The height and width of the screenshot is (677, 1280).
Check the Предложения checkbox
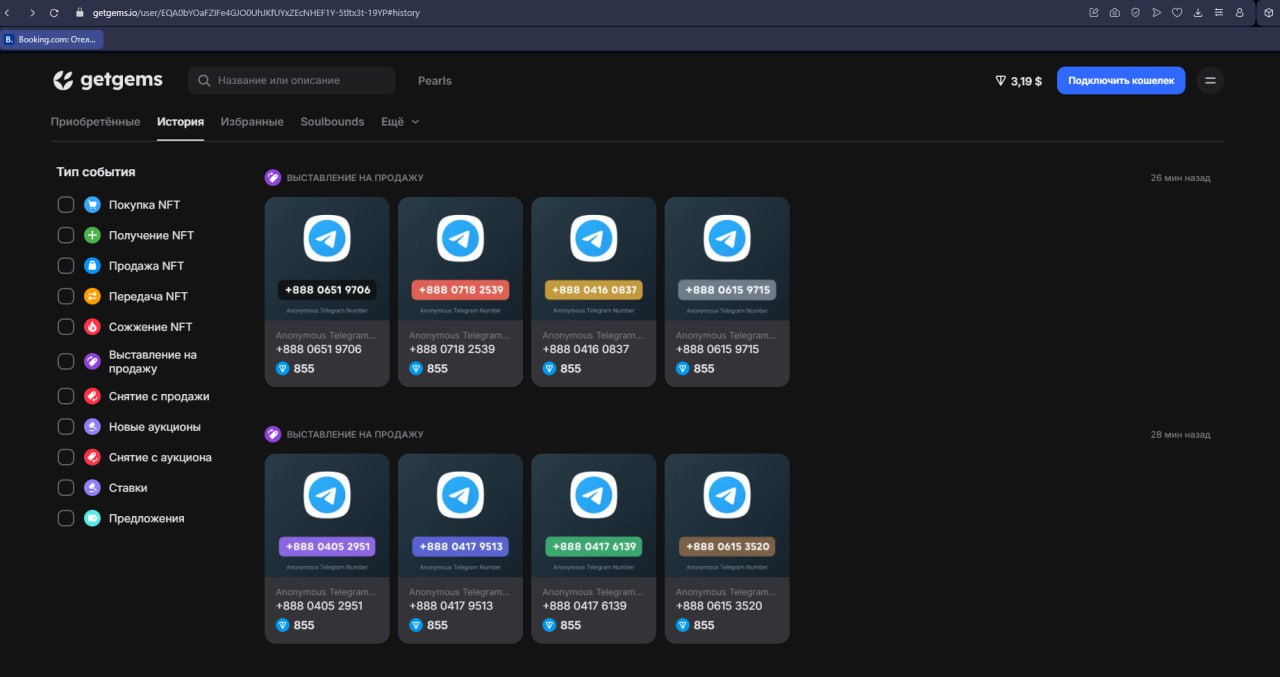click(66, 518)
